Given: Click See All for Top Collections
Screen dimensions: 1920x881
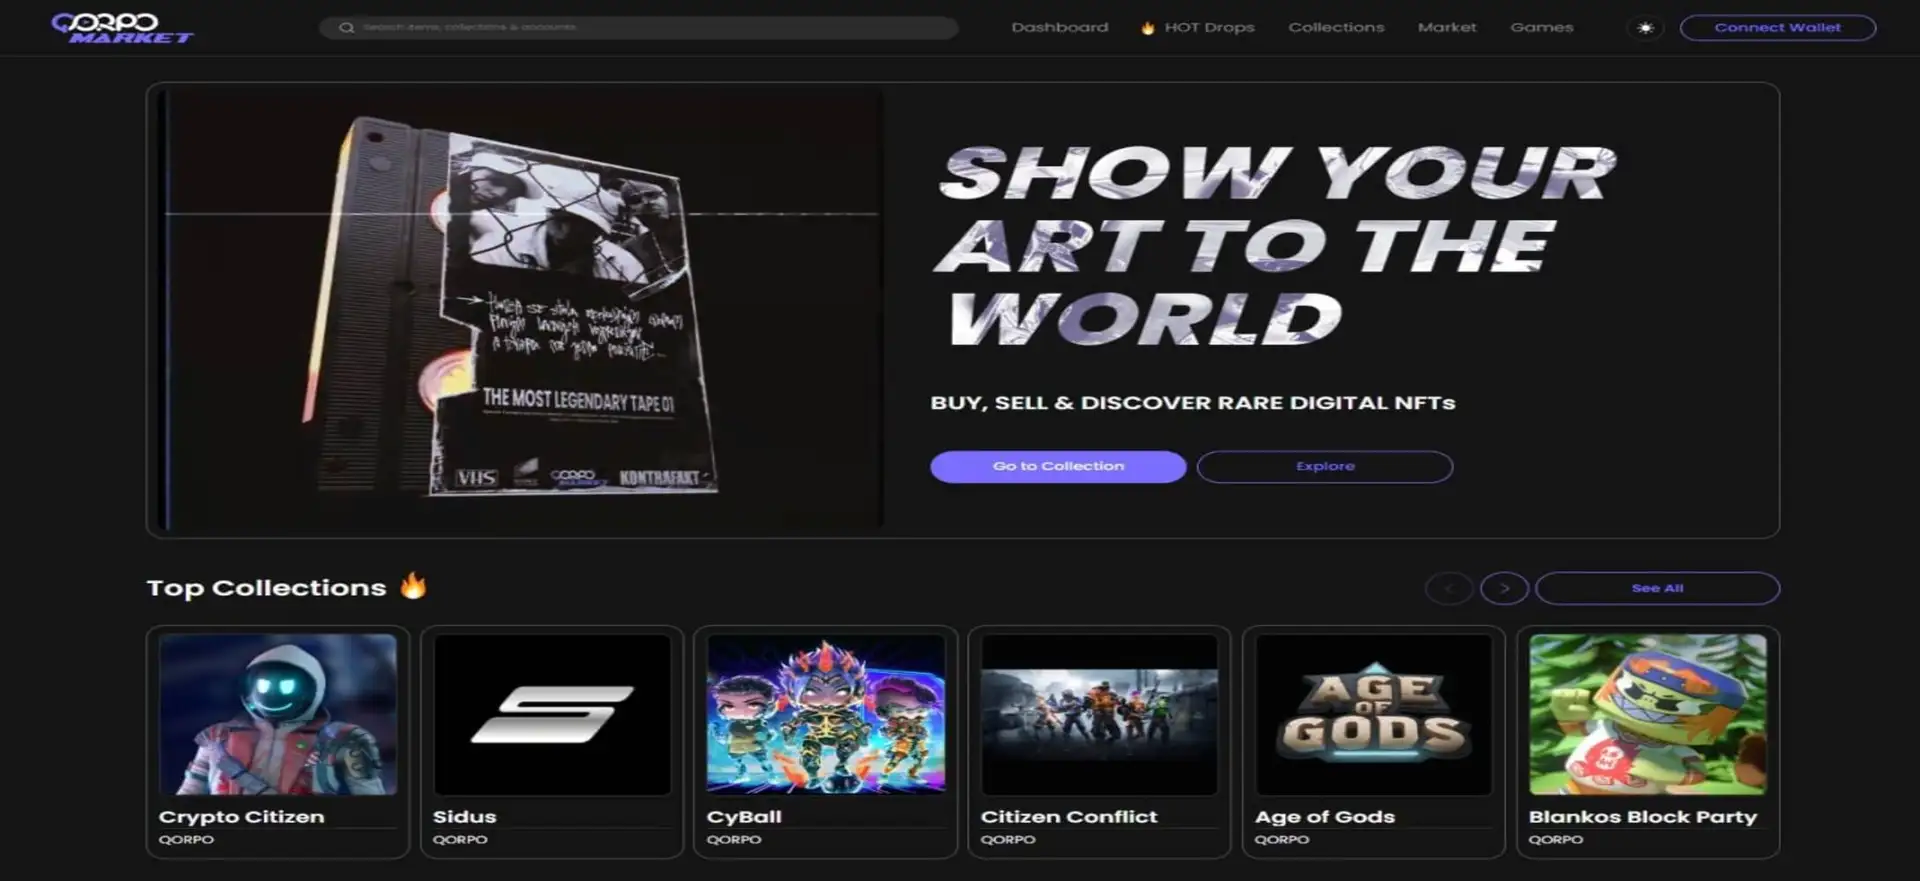Looking at the screenshot, I should pos(1657,588).
